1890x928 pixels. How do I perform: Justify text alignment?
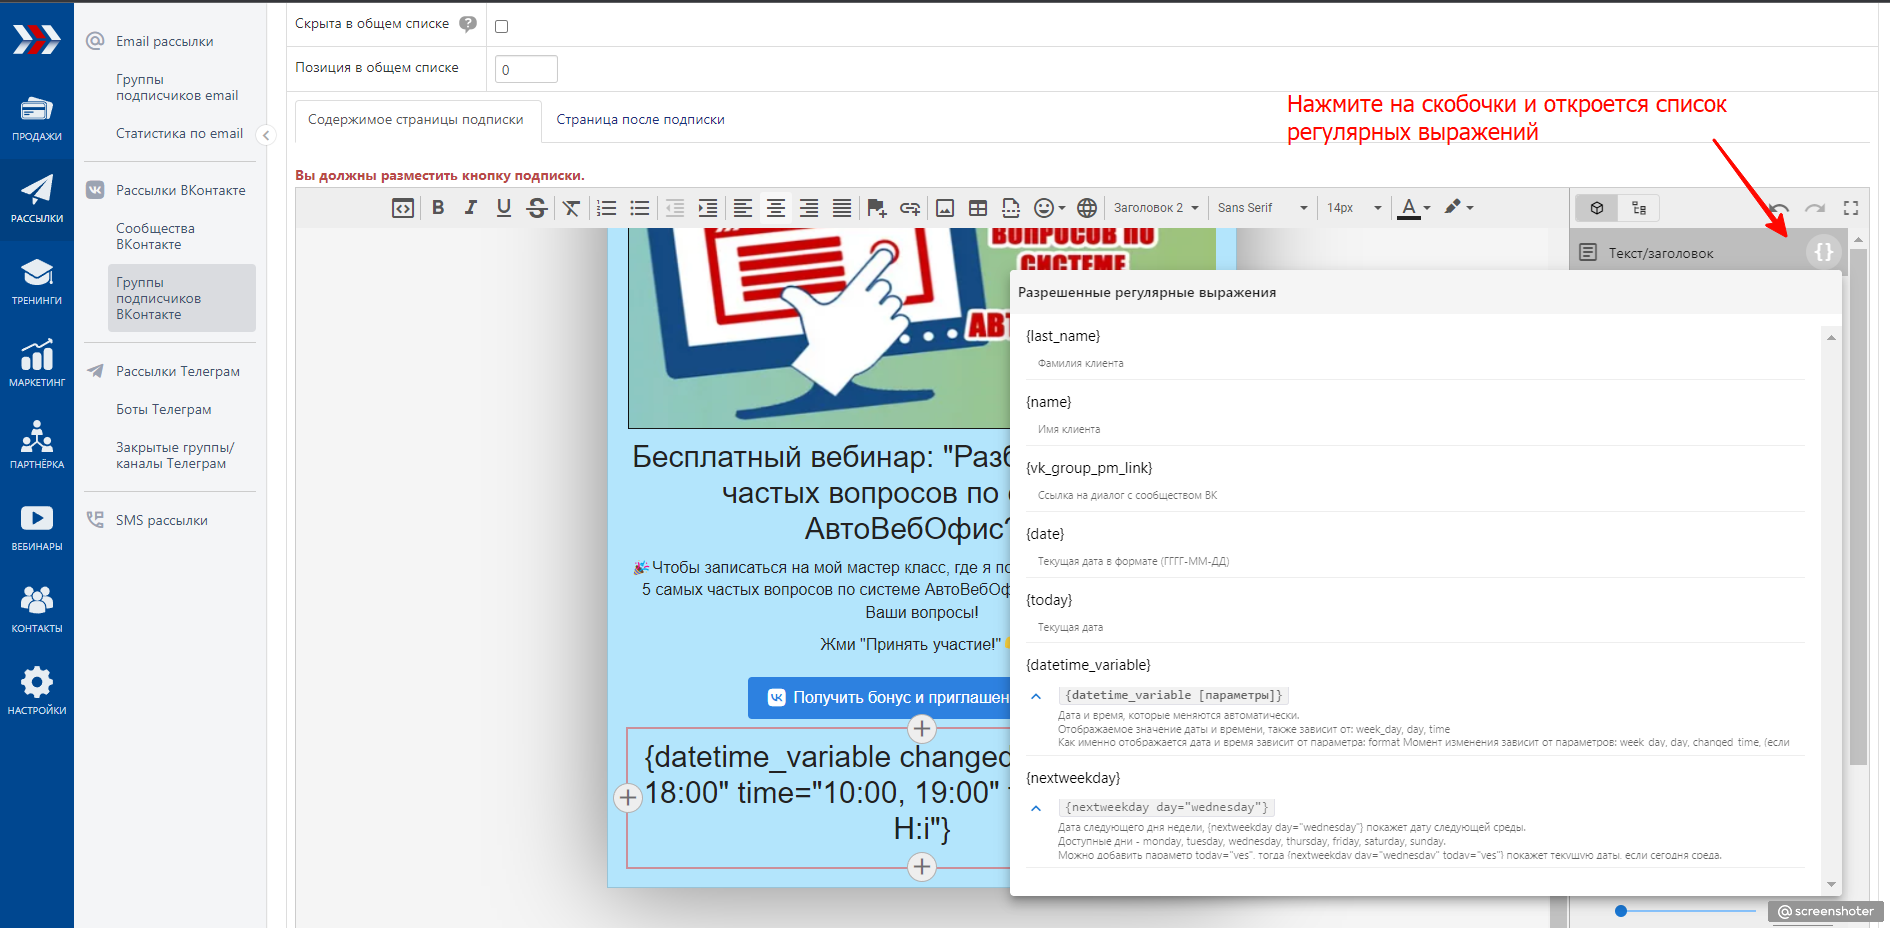(842, 208)
